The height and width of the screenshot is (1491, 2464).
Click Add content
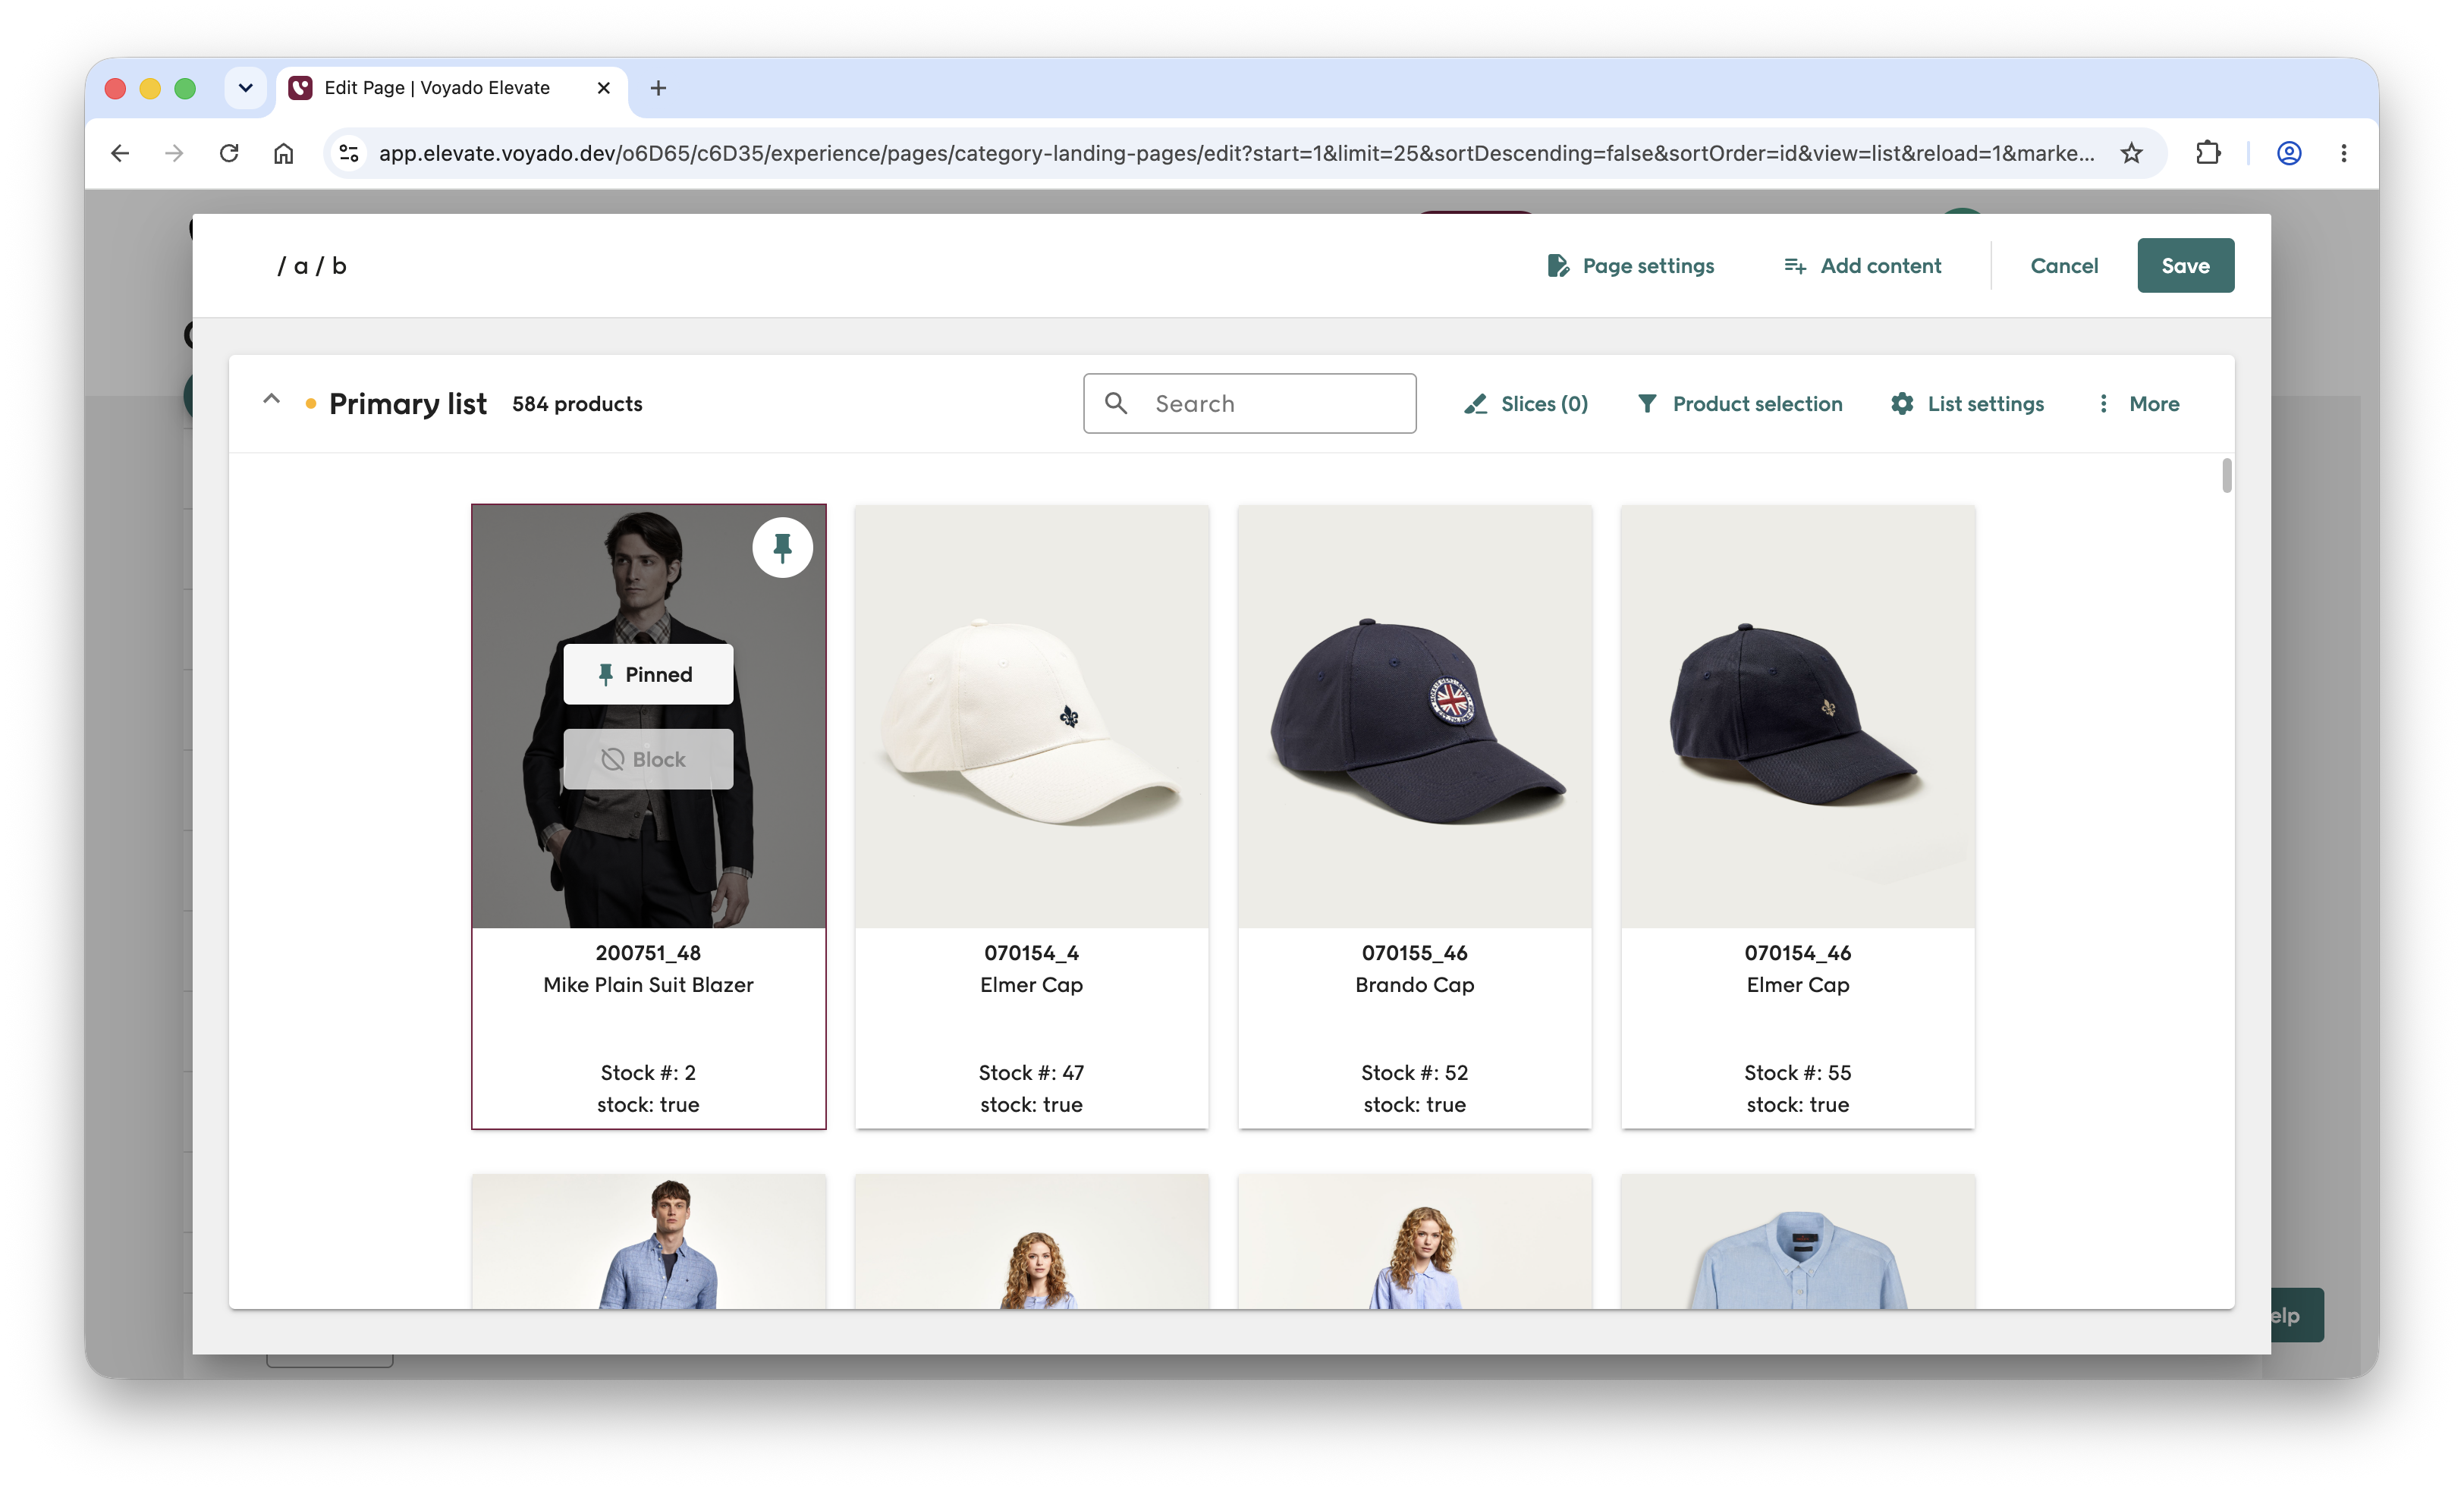tap(1862, 265)
